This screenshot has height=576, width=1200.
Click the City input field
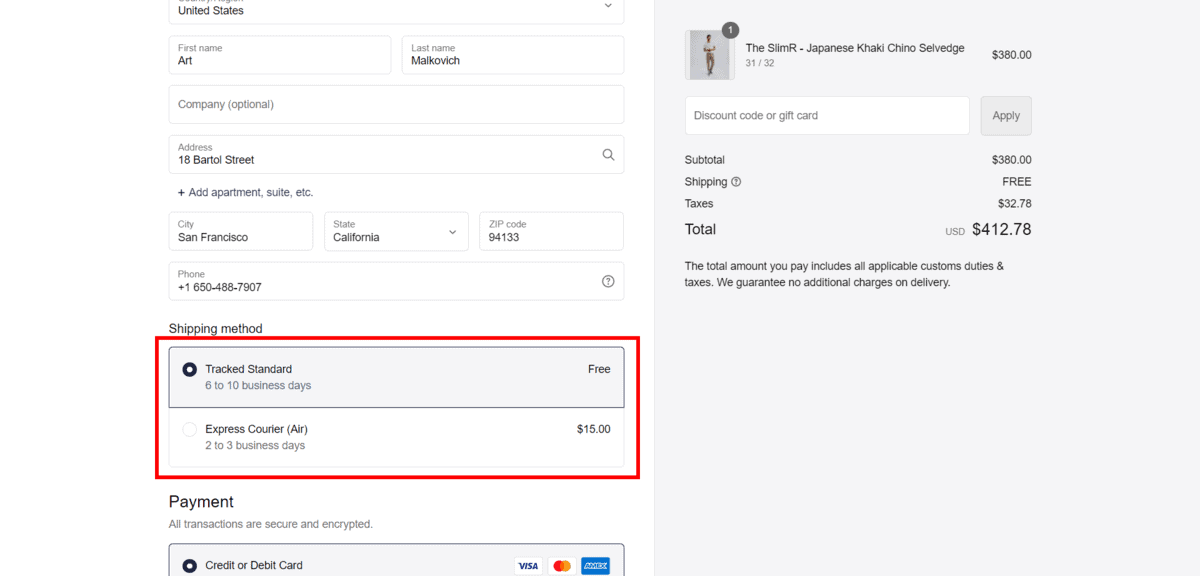pyautogui.click(x=240, y=231)
